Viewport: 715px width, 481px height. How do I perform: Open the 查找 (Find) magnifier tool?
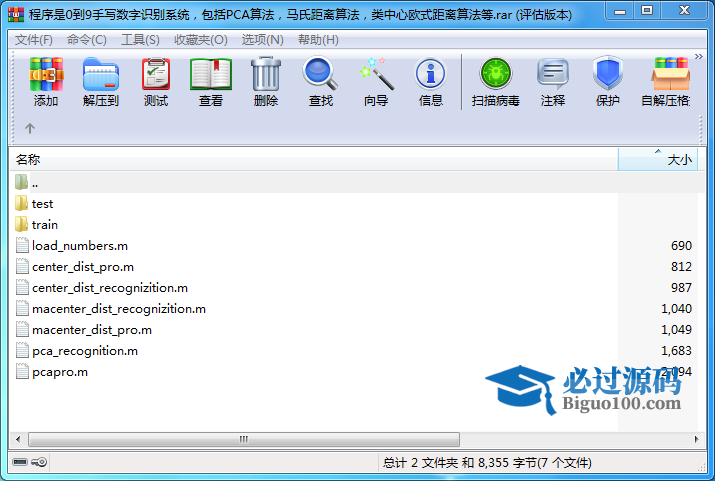321,82
